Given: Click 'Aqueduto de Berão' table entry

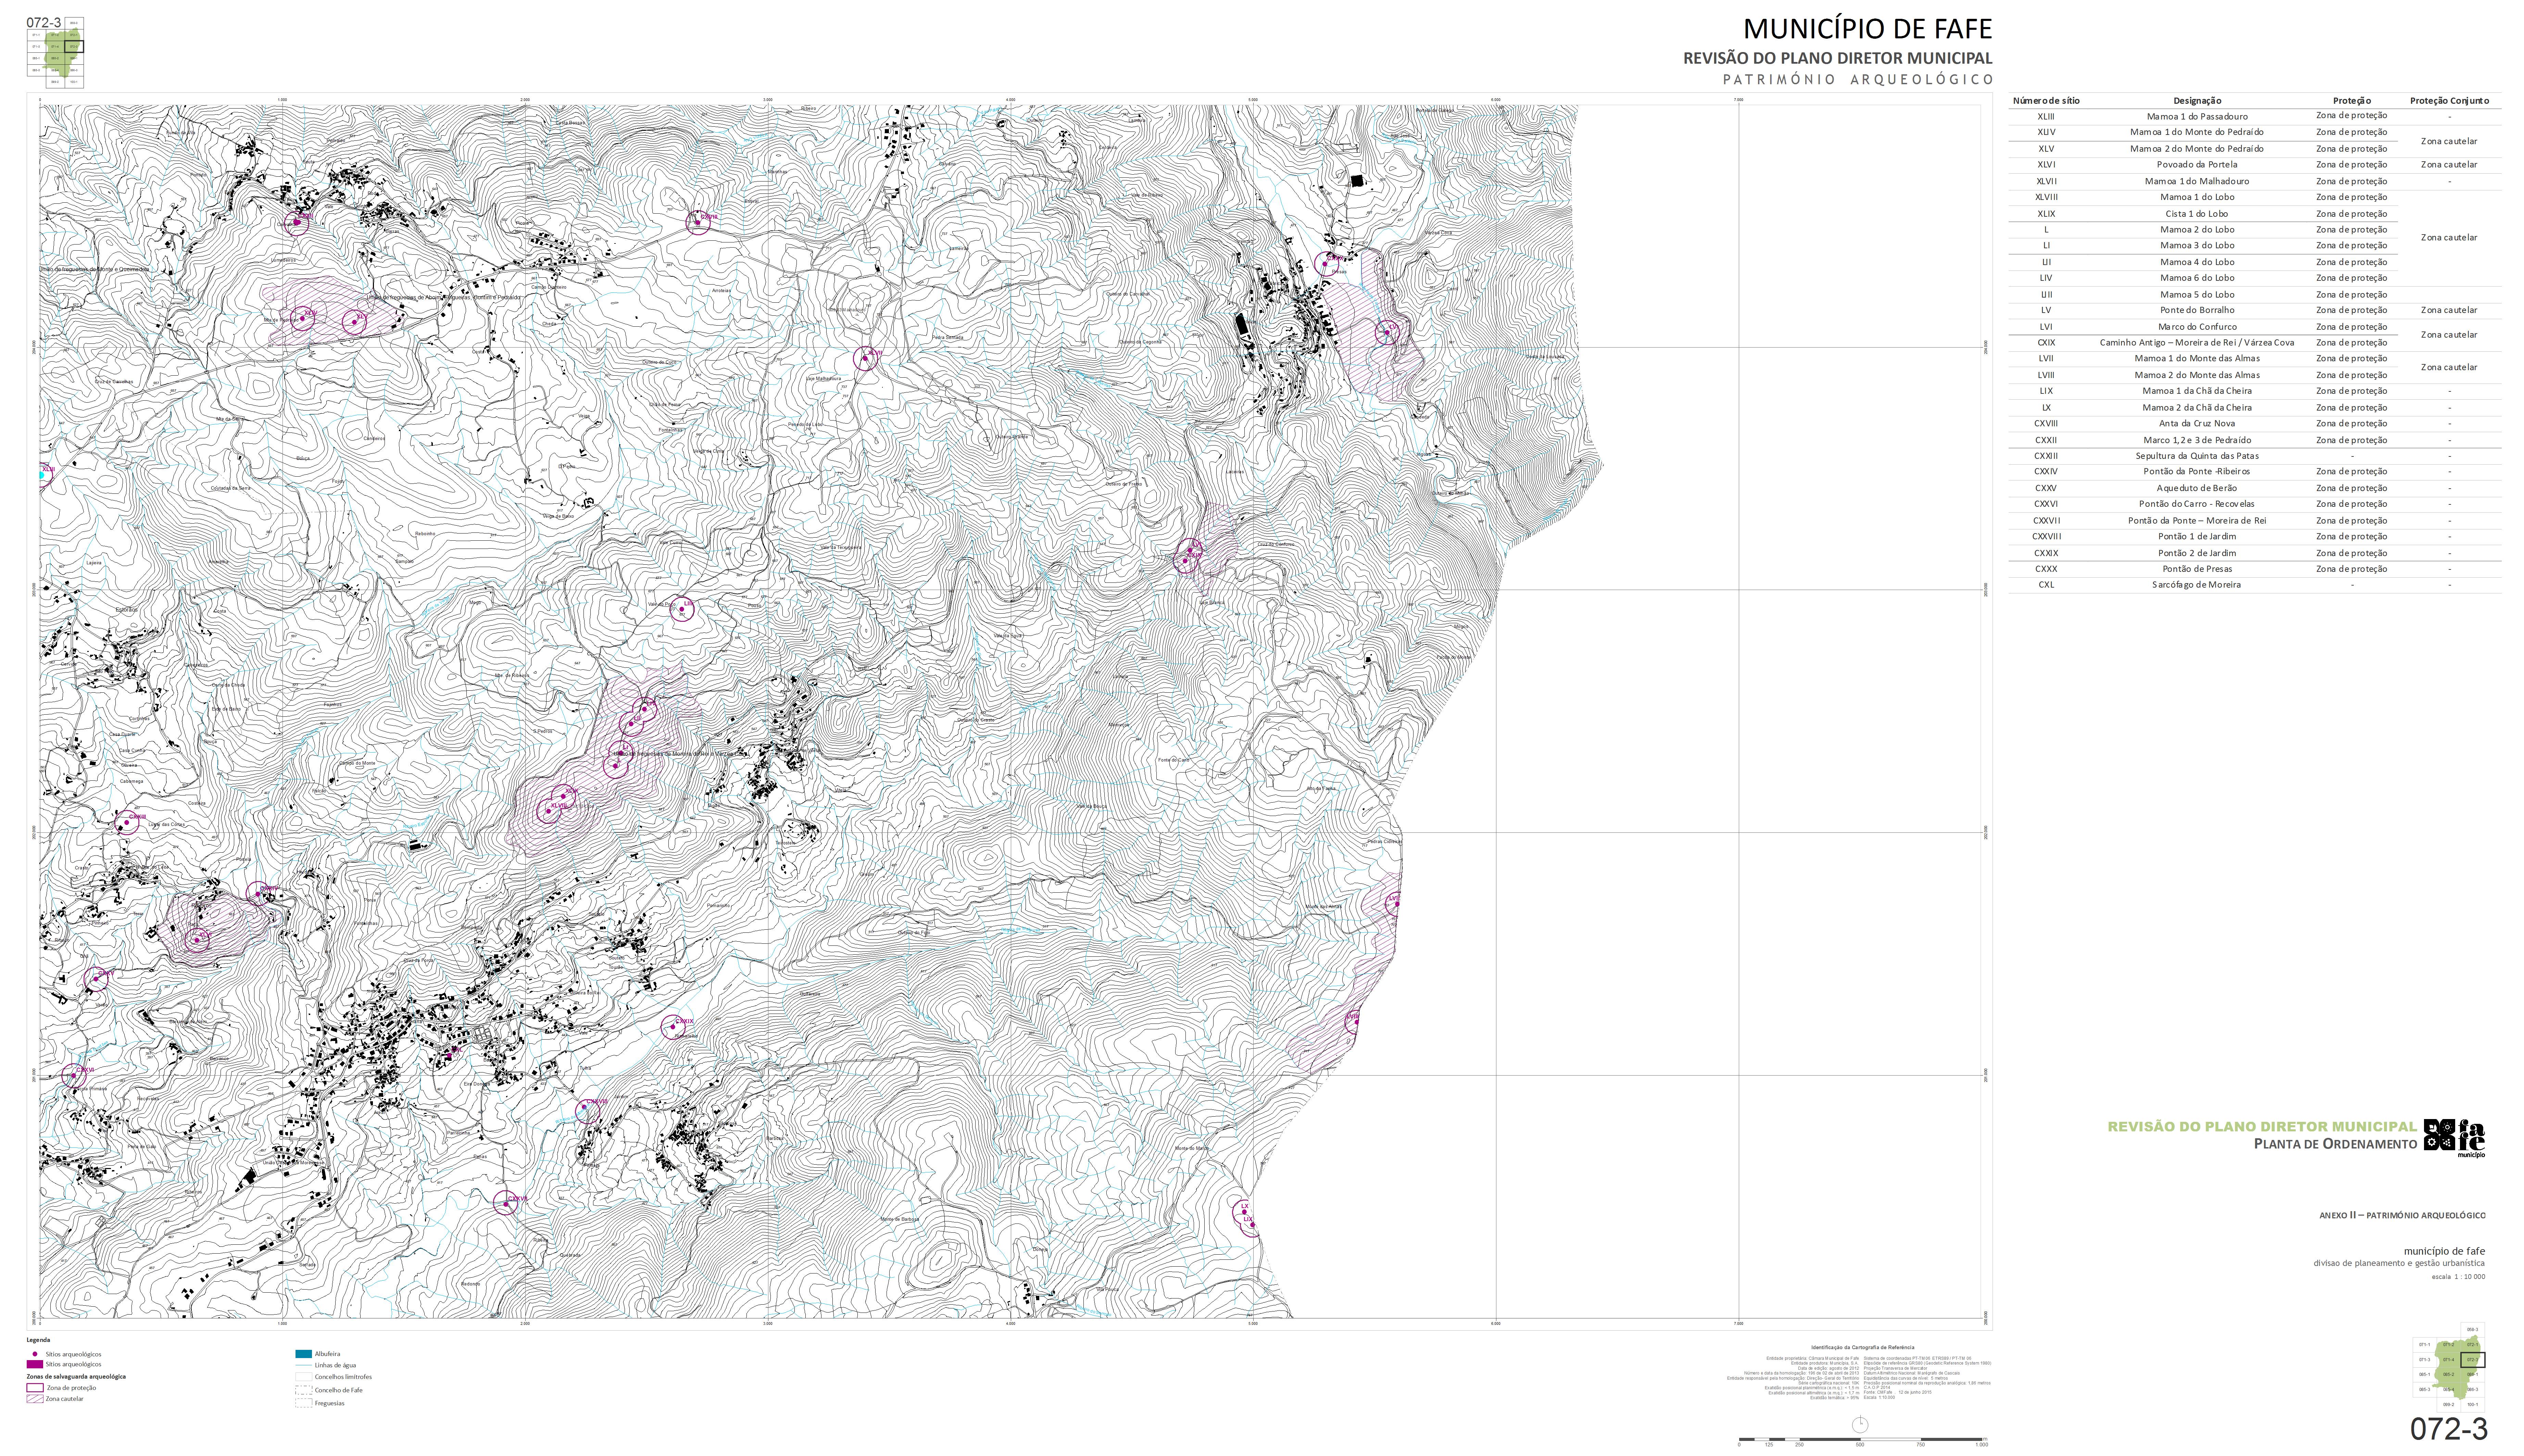Looking at the screenshot, I should 2197,488.
